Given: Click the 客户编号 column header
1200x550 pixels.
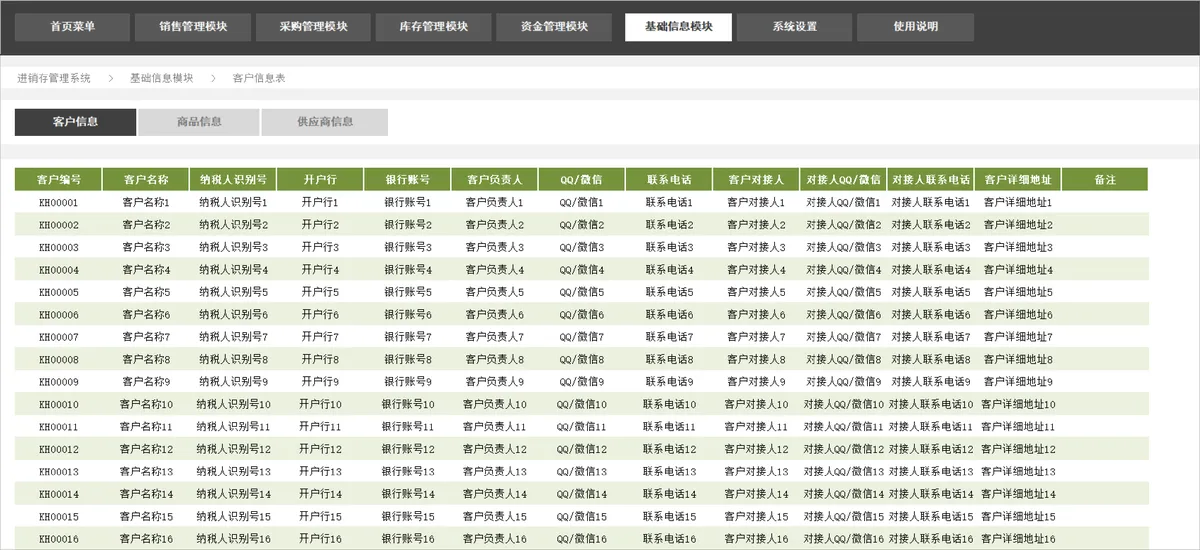Looking at the screenshot, I should [58, 180].
